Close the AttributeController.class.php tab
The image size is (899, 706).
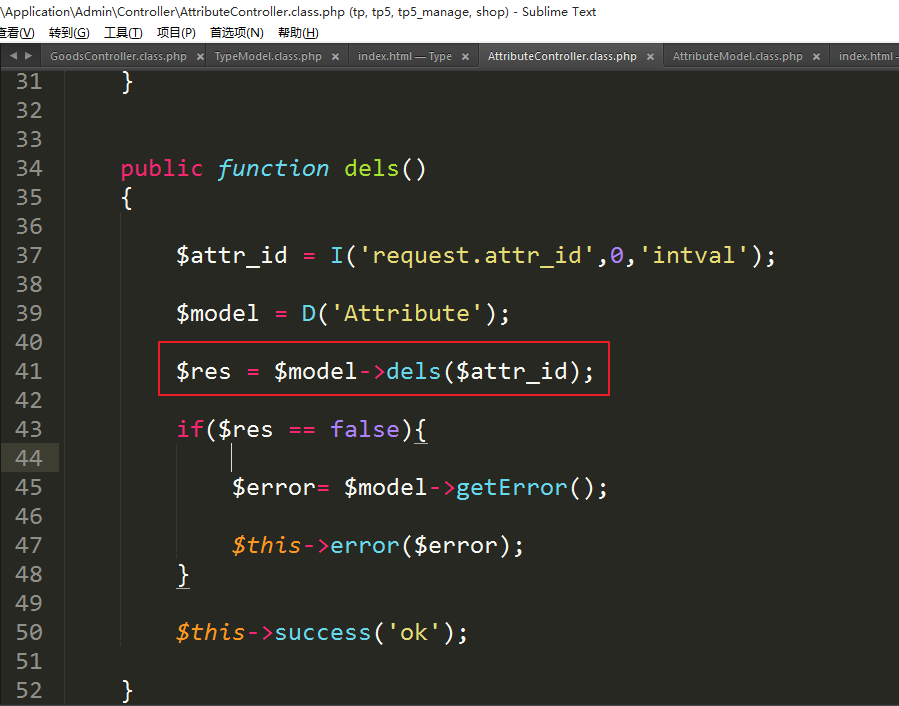click(650, 57)
